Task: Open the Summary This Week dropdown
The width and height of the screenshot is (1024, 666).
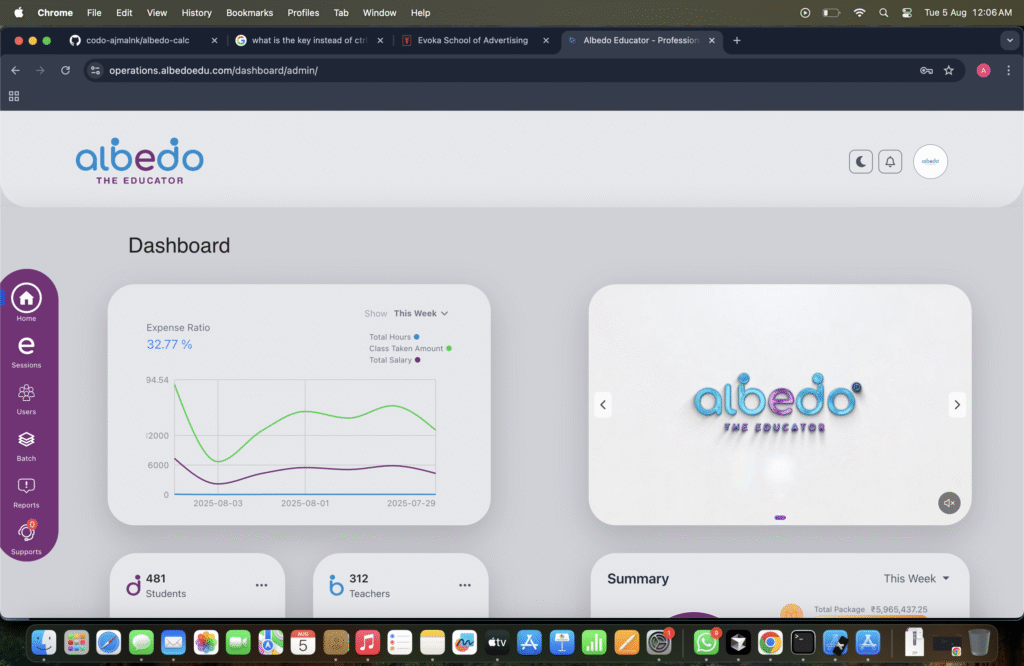Action: pos(916,578)
